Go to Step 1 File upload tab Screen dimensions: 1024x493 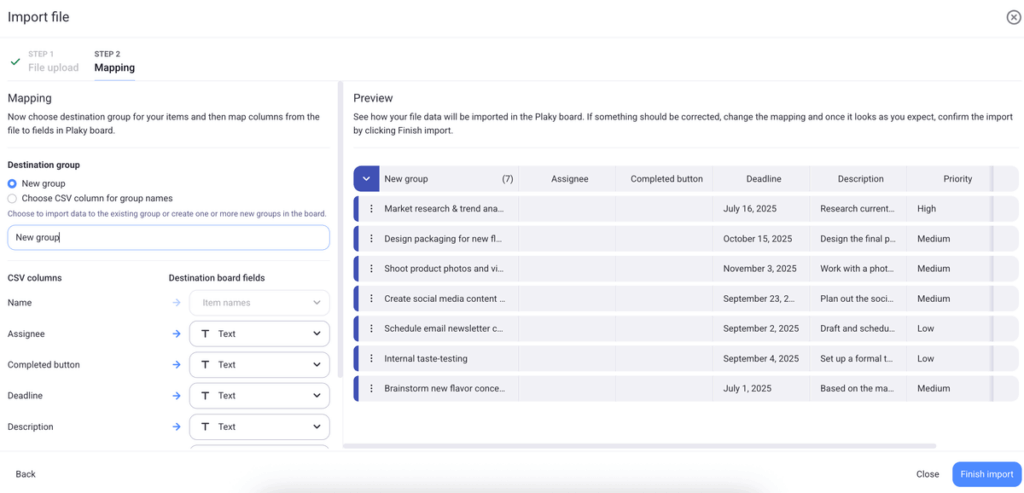click(x=50, y=62)
